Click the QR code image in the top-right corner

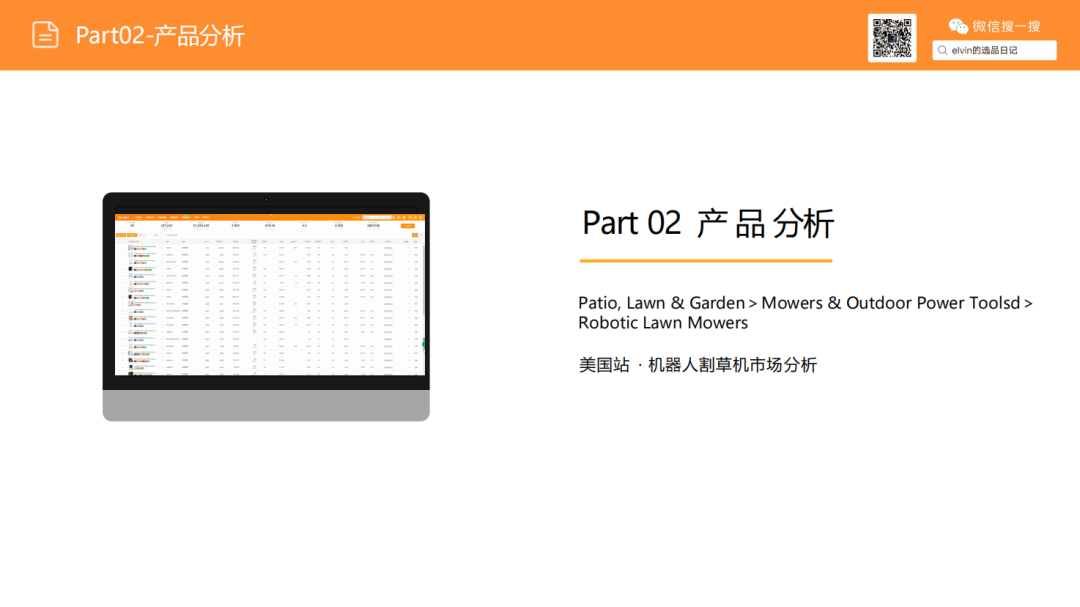892,36
